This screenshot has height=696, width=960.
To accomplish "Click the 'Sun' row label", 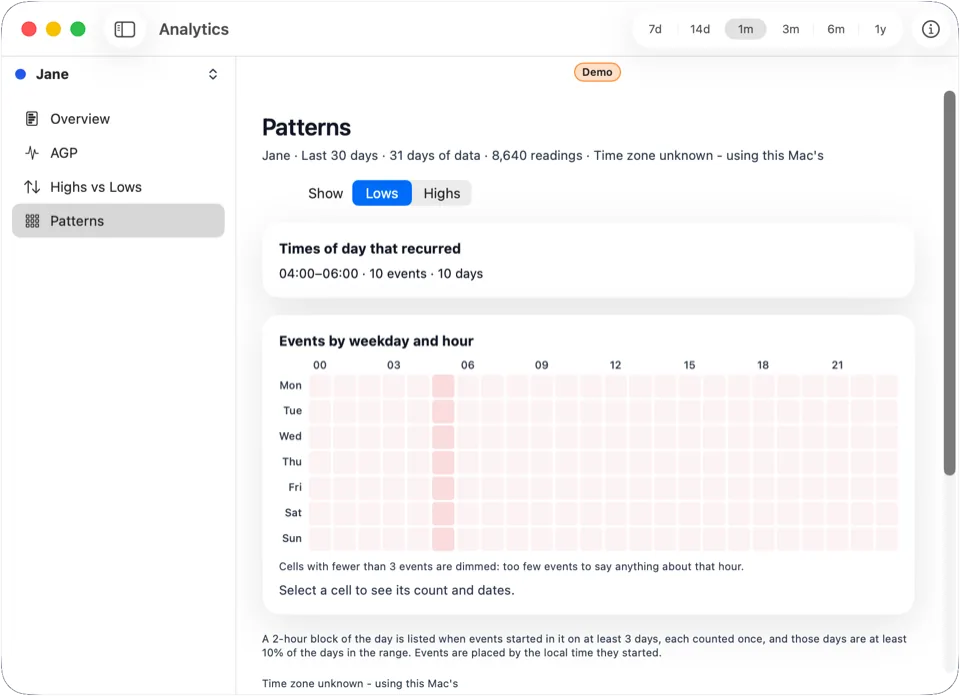I will tap(291, 538).
